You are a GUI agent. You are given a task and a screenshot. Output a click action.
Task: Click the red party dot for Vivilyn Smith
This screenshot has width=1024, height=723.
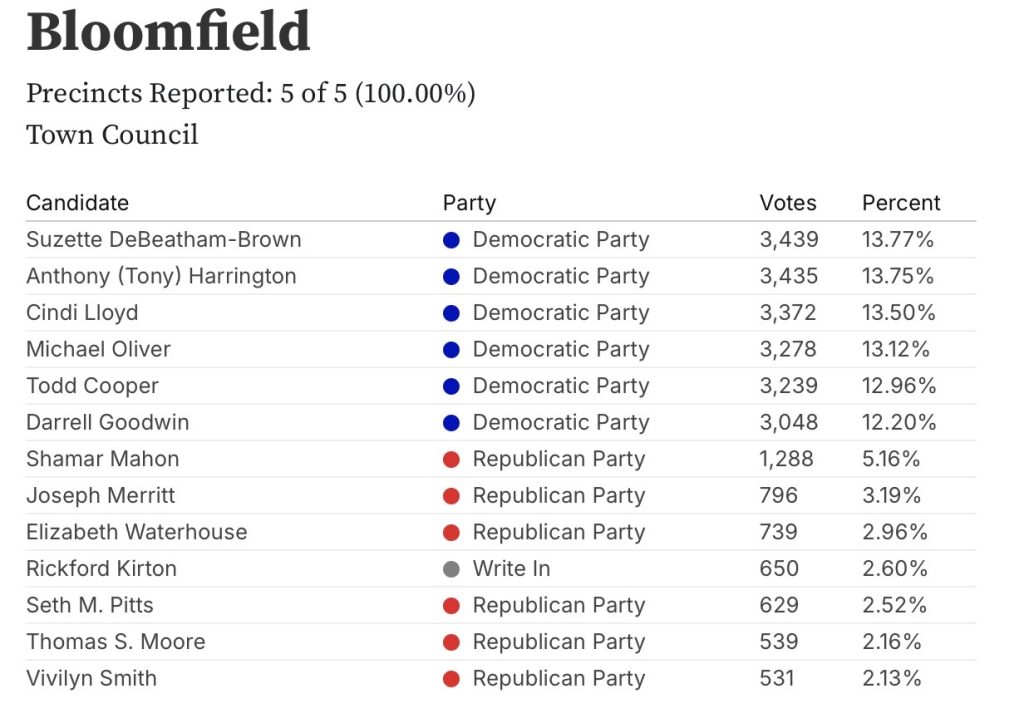click(451, 679)
